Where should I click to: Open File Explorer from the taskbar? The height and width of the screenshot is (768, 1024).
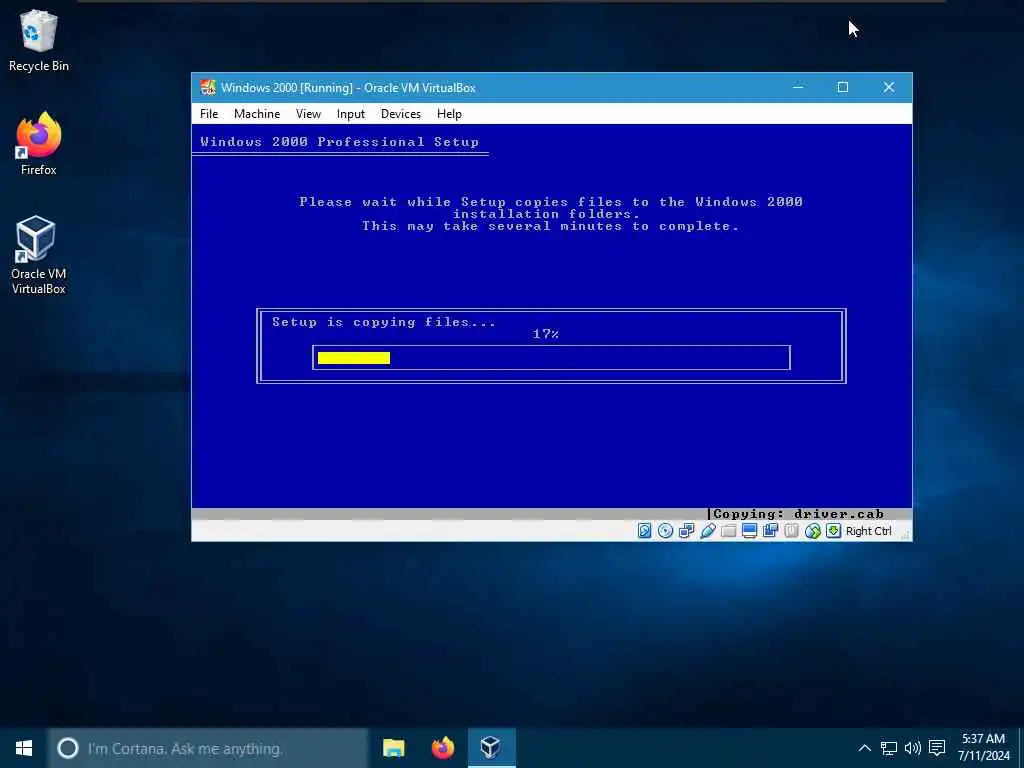(394, 748)
